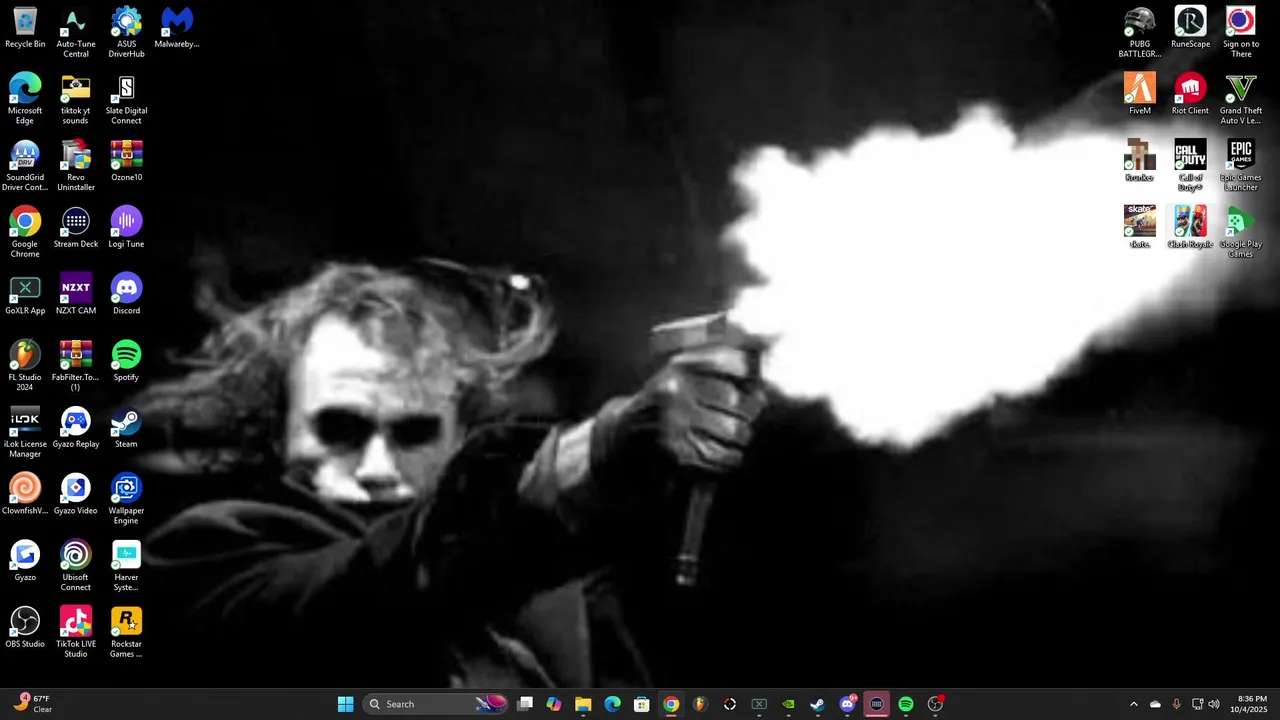Launch Auto-Tune Central from the desktop
The height and width of the screenshot is (720, 1280).
coord(76,32)
